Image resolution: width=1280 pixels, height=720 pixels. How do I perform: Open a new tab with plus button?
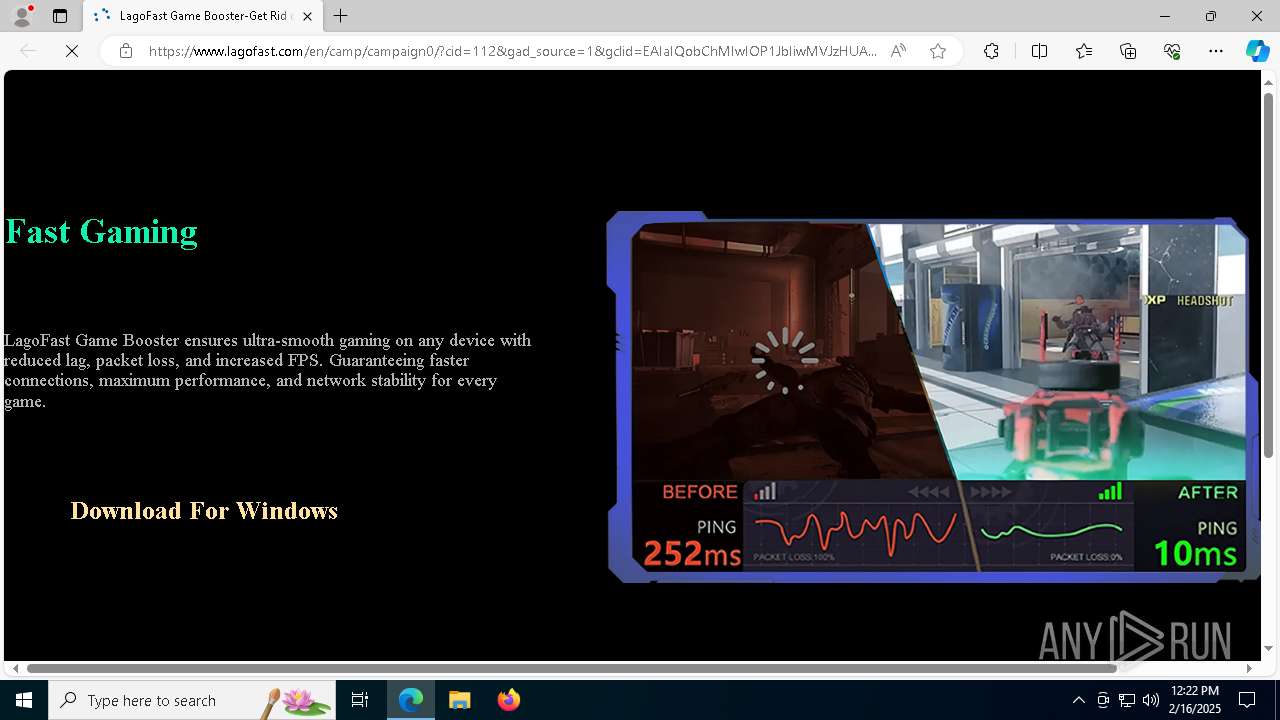point(341,16)
